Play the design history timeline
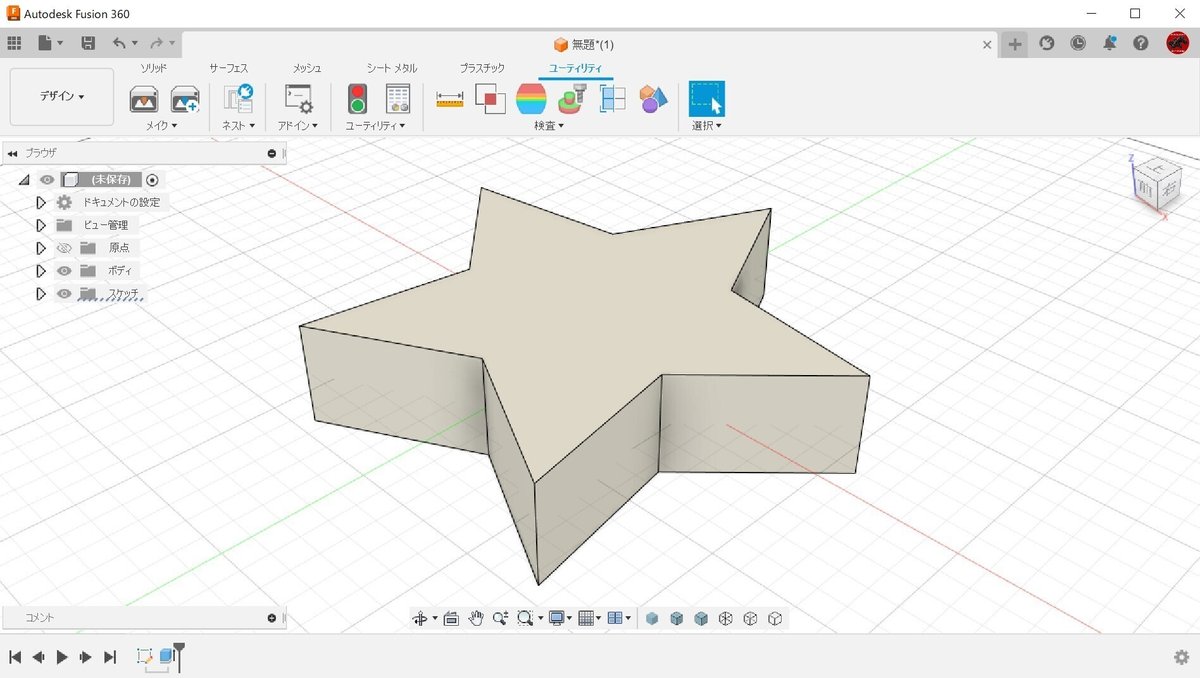Viewport: 1200px width, 678px height. [x=62, y=657]
